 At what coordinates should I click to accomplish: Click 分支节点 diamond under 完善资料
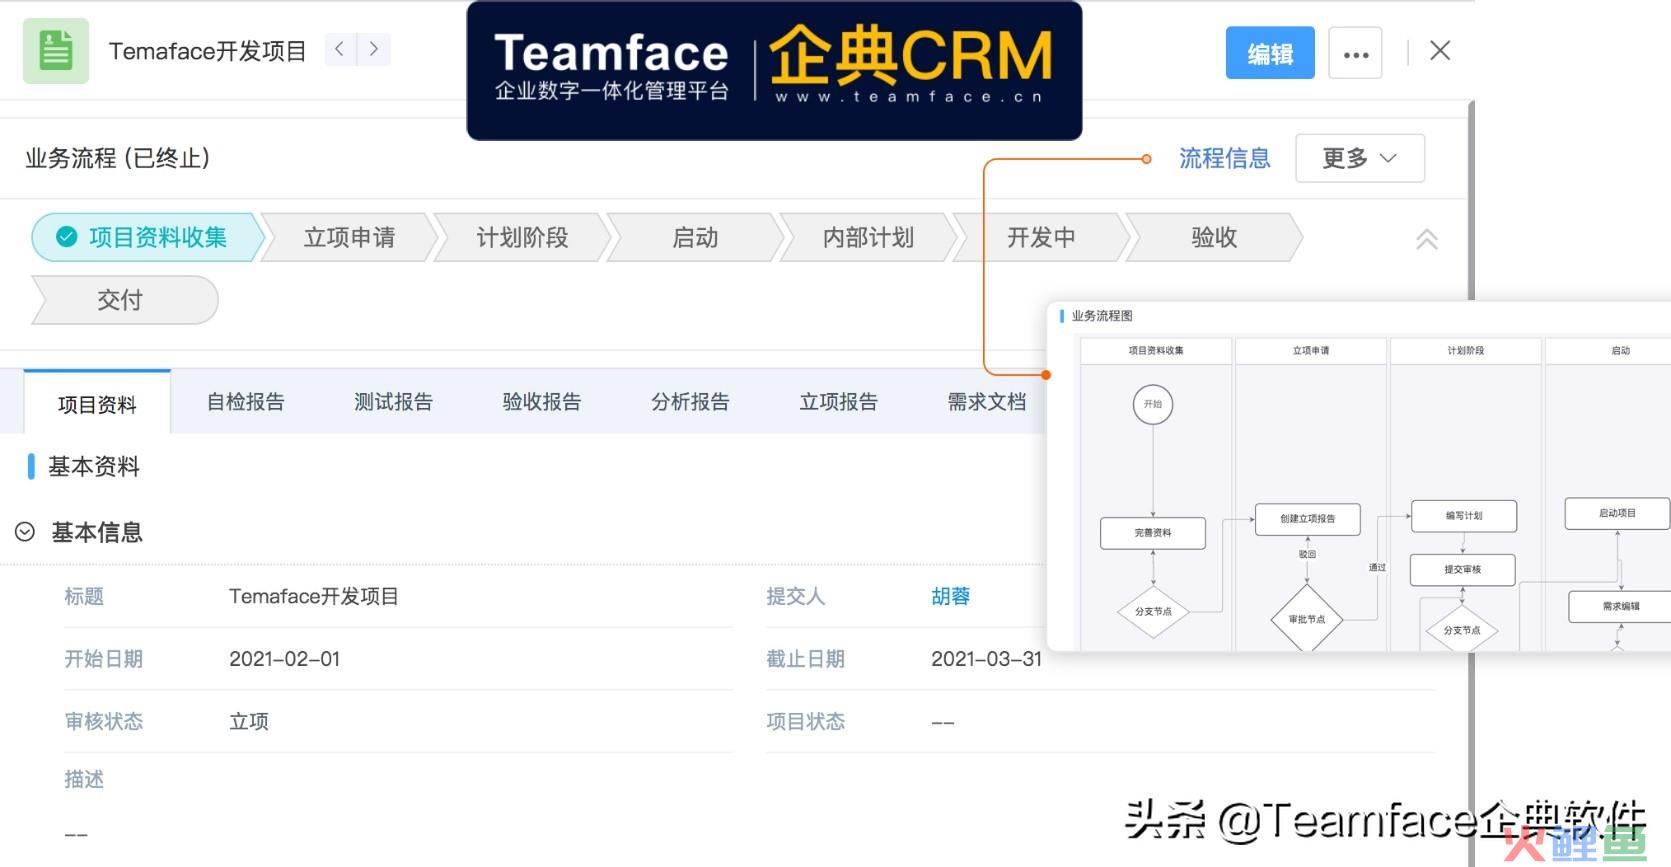pos(1153,611)
